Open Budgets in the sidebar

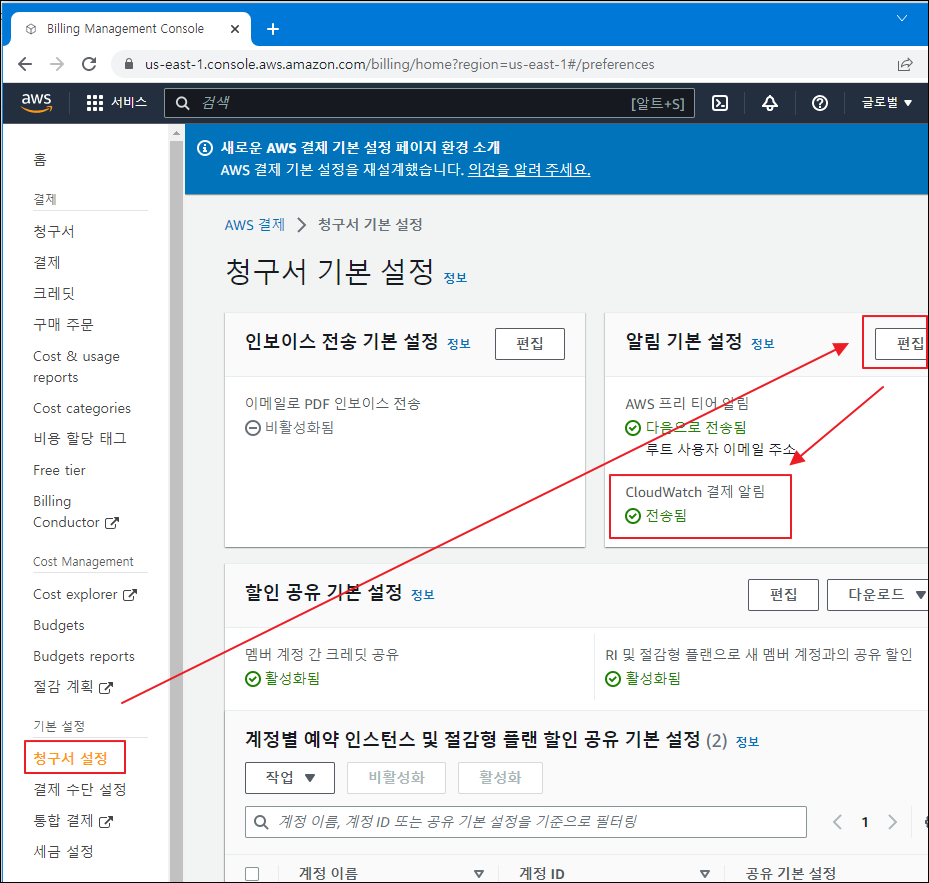point(59,625)
